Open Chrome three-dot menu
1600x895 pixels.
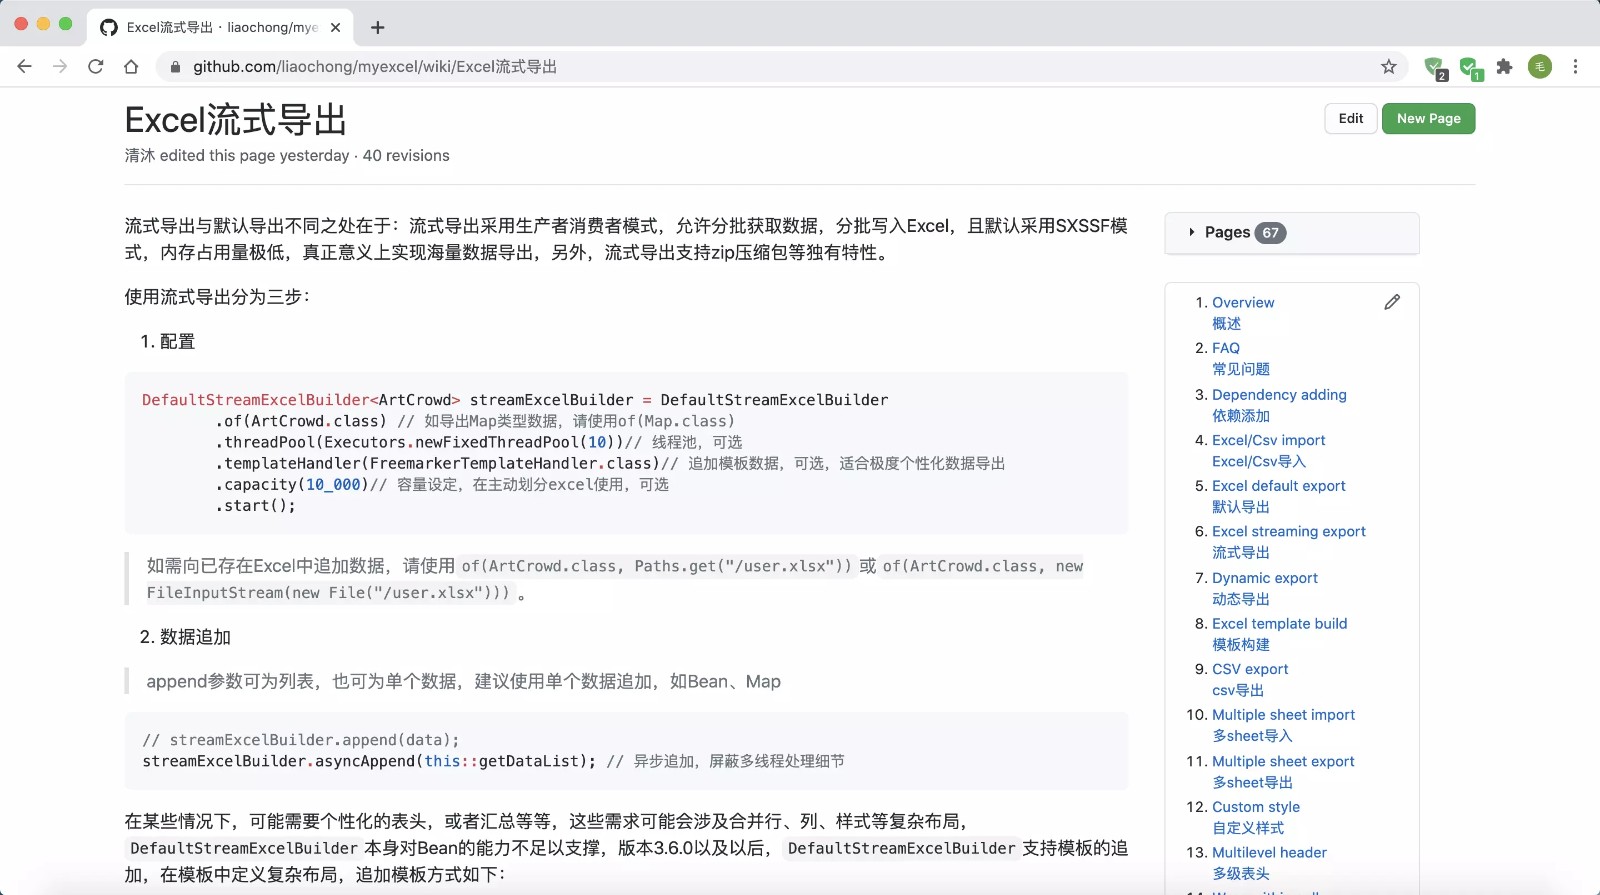pos(1575,67)
